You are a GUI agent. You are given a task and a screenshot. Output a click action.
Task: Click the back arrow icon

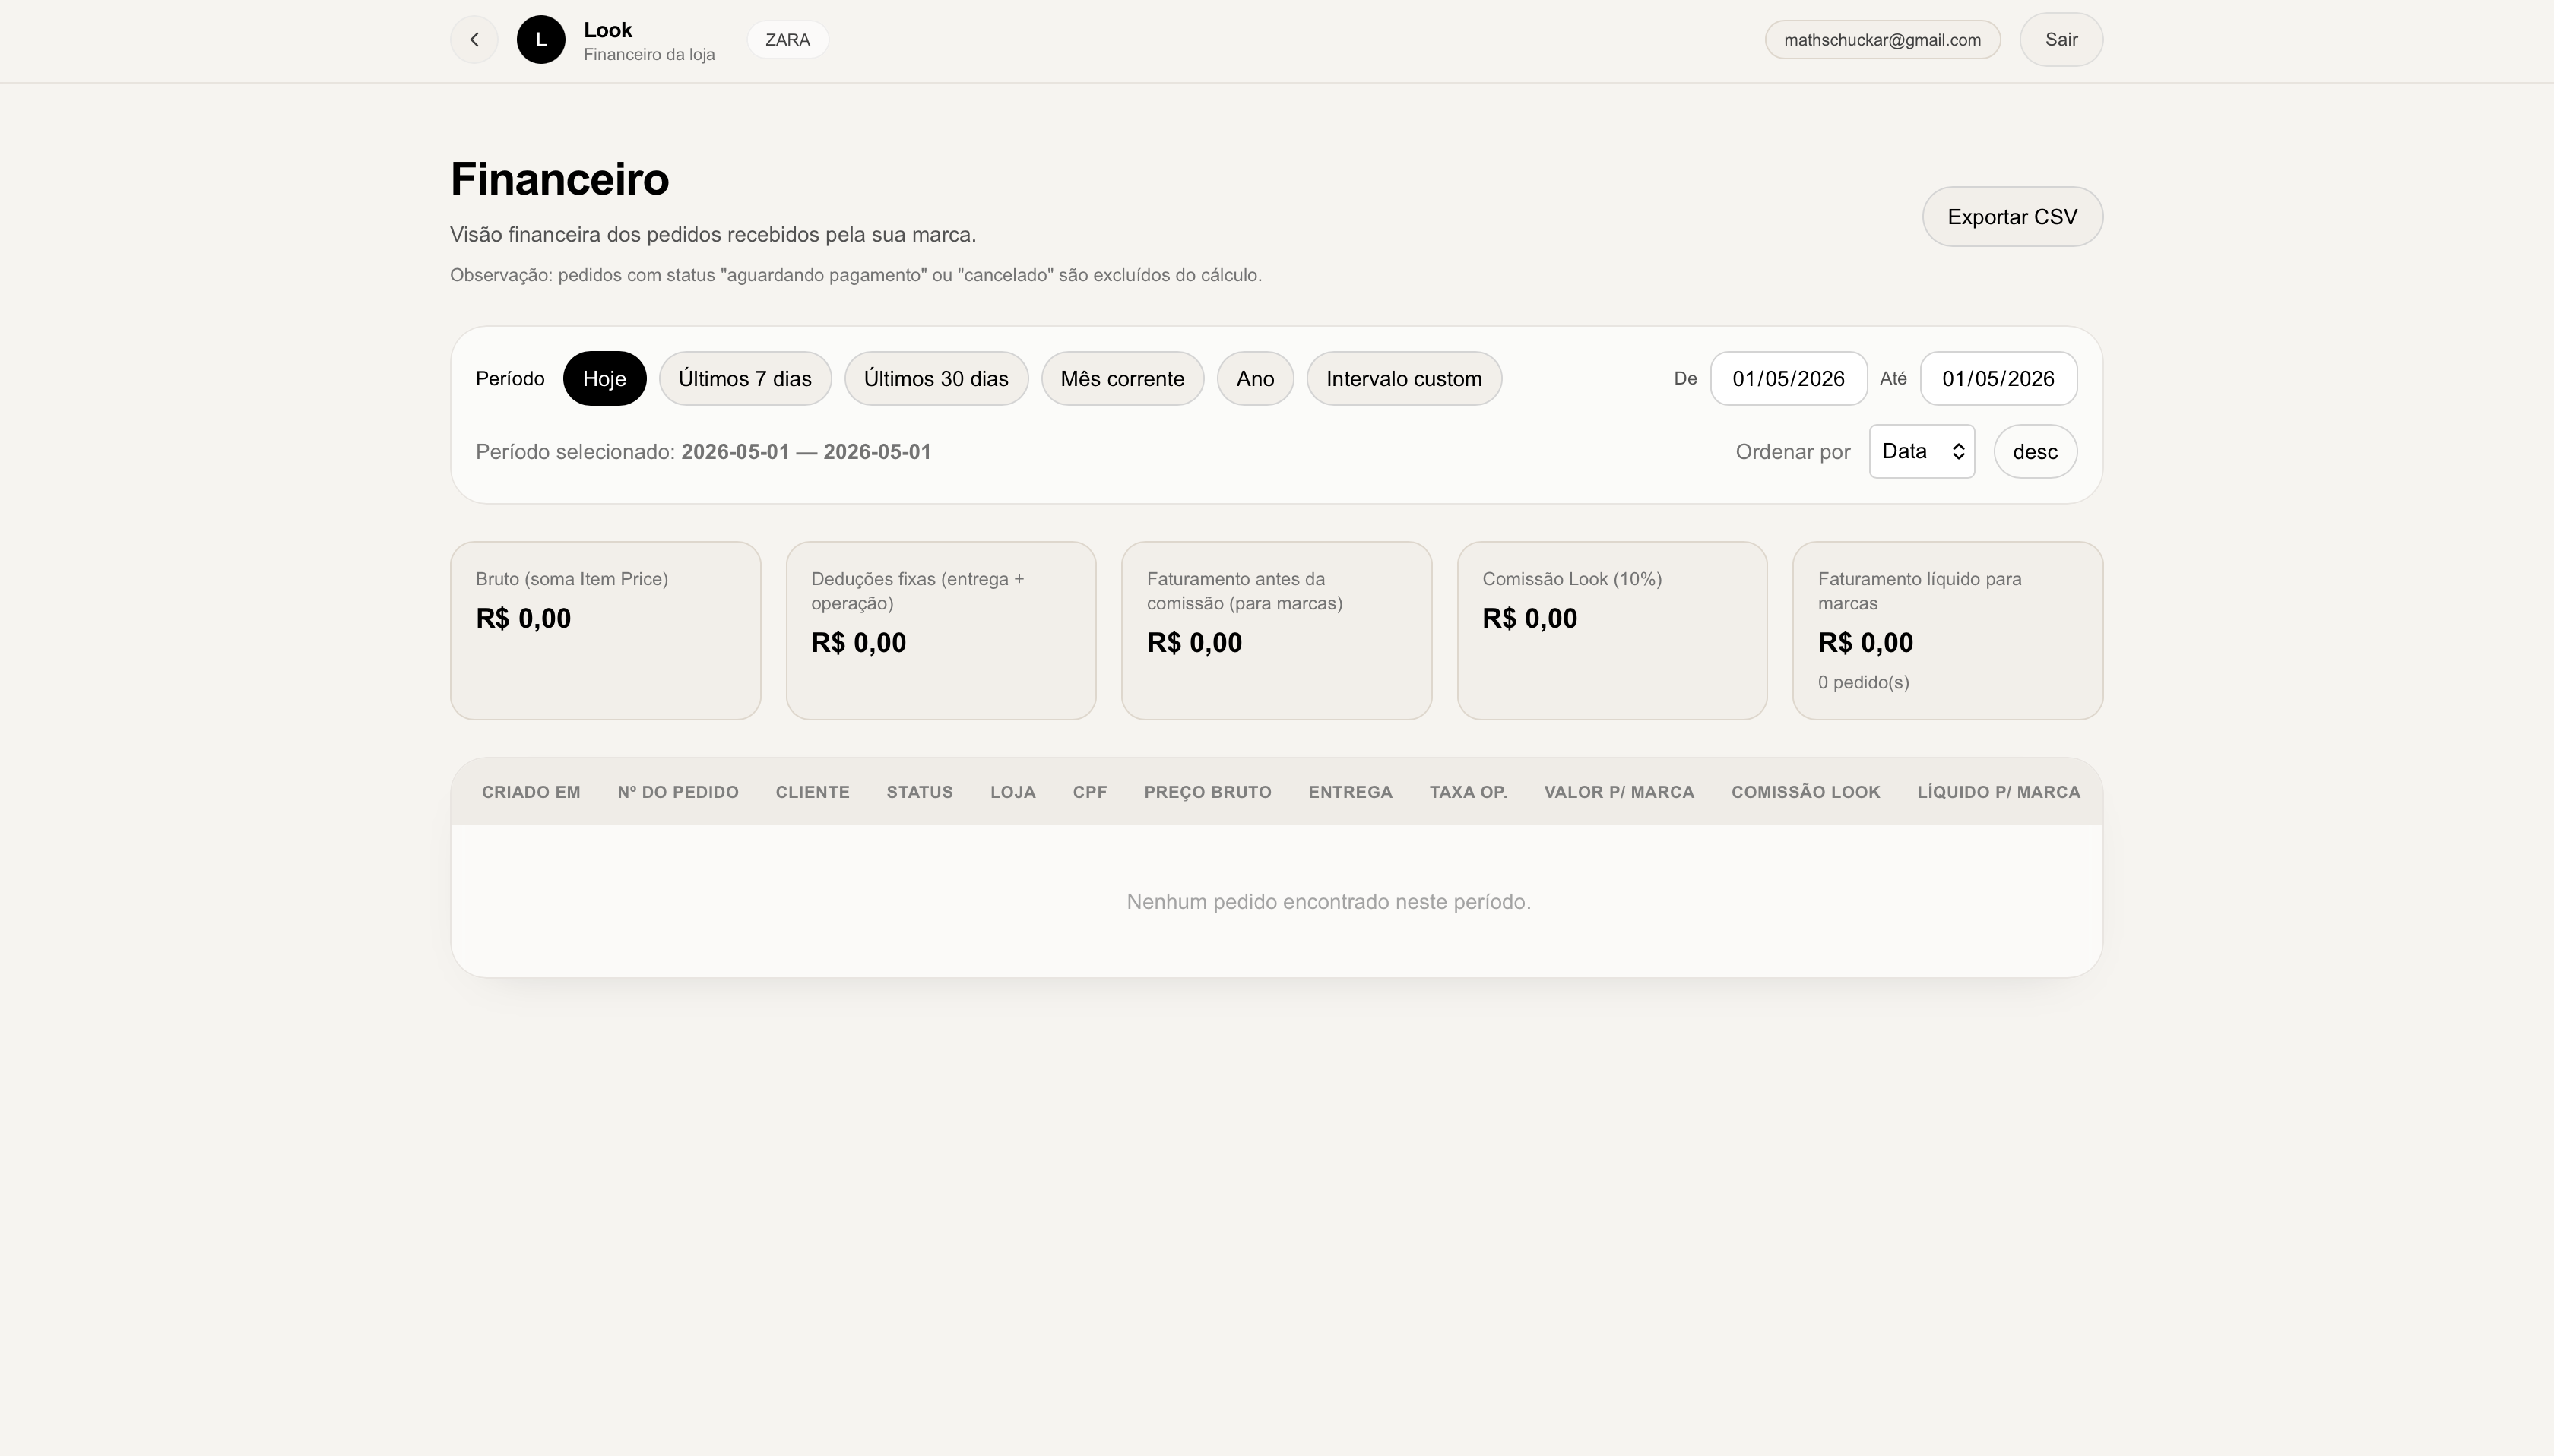474,40
